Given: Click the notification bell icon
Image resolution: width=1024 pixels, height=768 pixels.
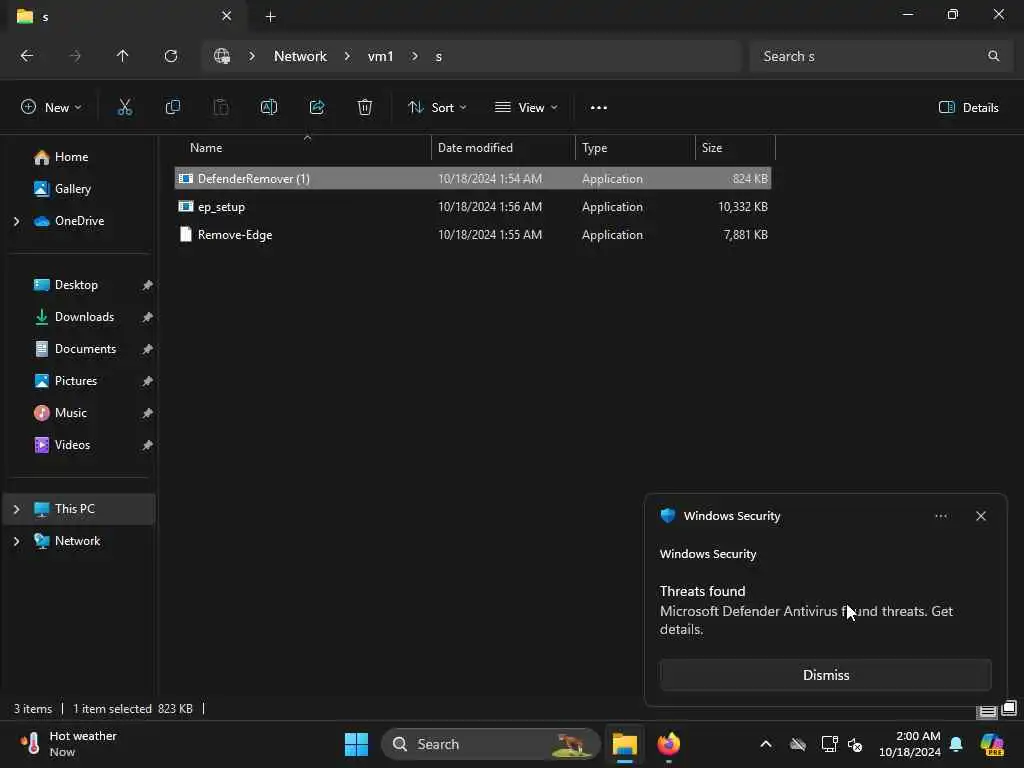Looking at the screenshot, I should 956,744.
